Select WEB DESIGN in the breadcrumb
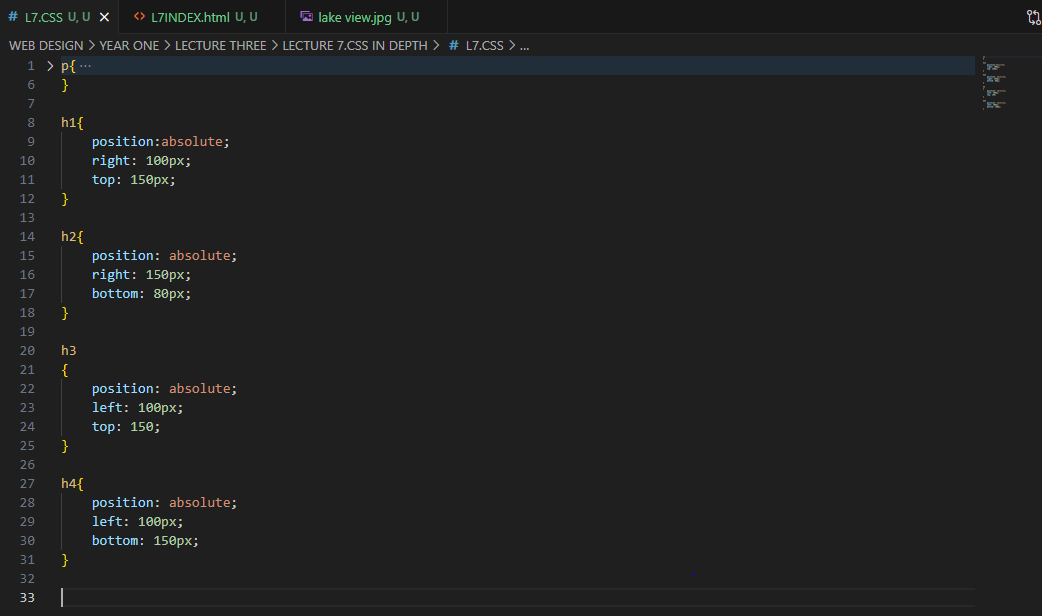The image size is (1042, 616). 46,45
